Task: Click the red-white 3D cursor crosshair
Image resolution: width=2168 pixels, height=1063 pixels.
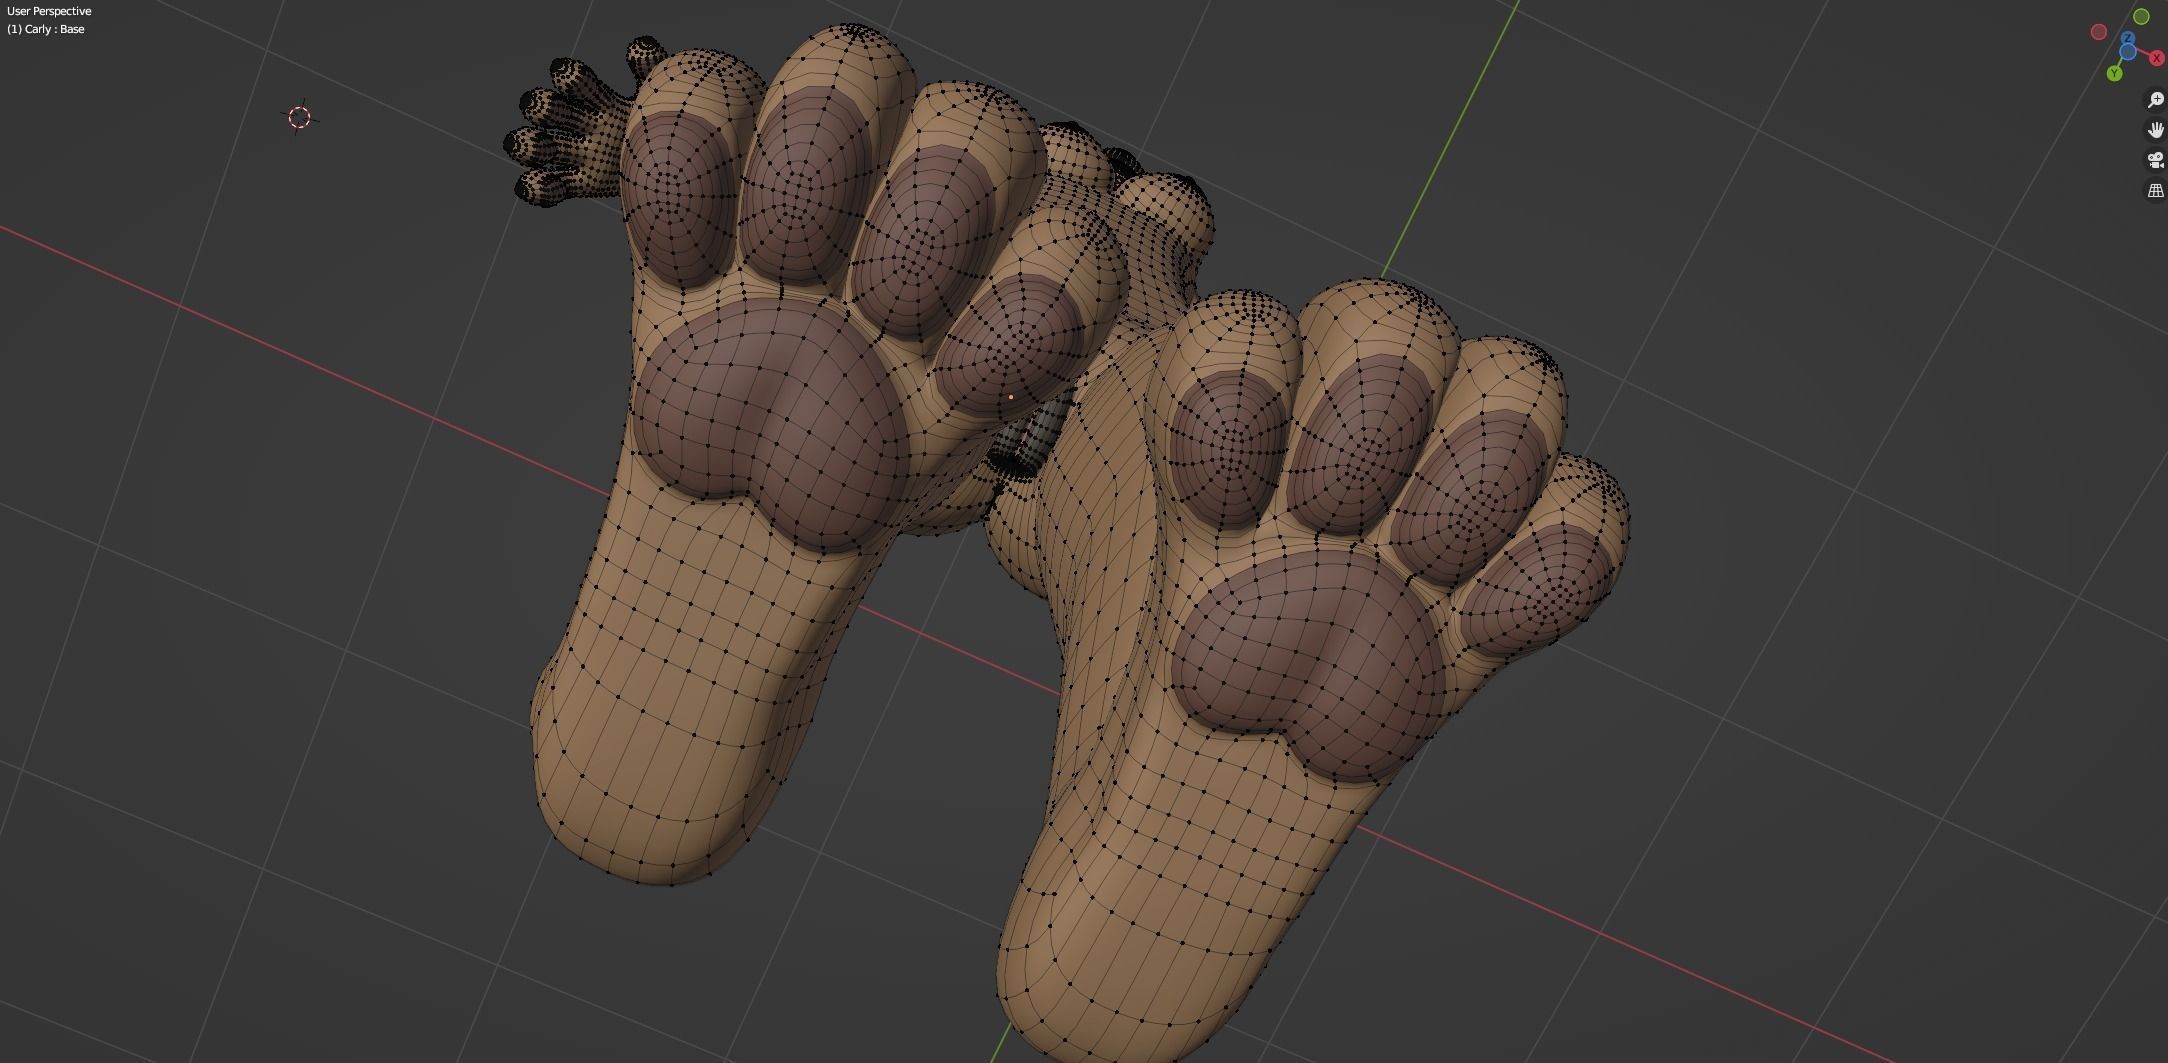Action: (300, 118)
